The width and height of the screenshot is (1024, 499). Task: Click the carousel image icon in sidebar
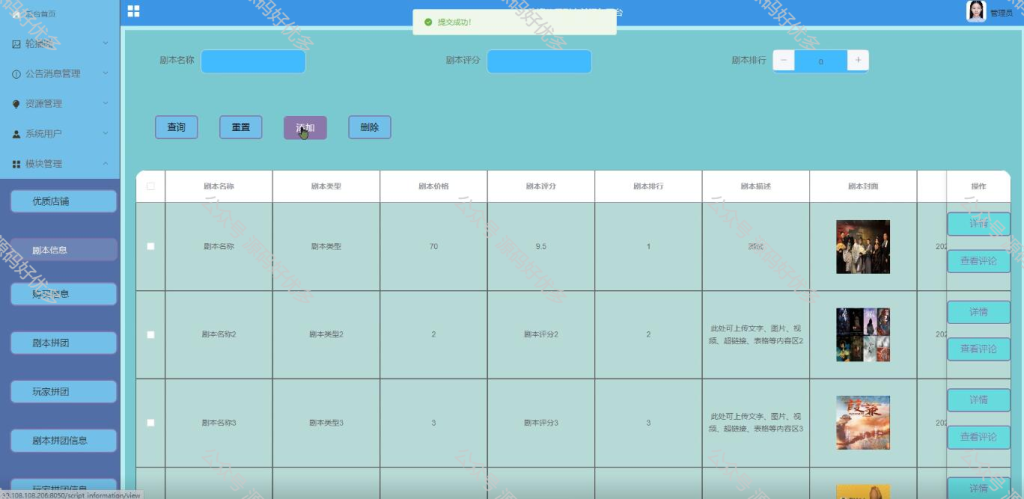coord(16,44)
